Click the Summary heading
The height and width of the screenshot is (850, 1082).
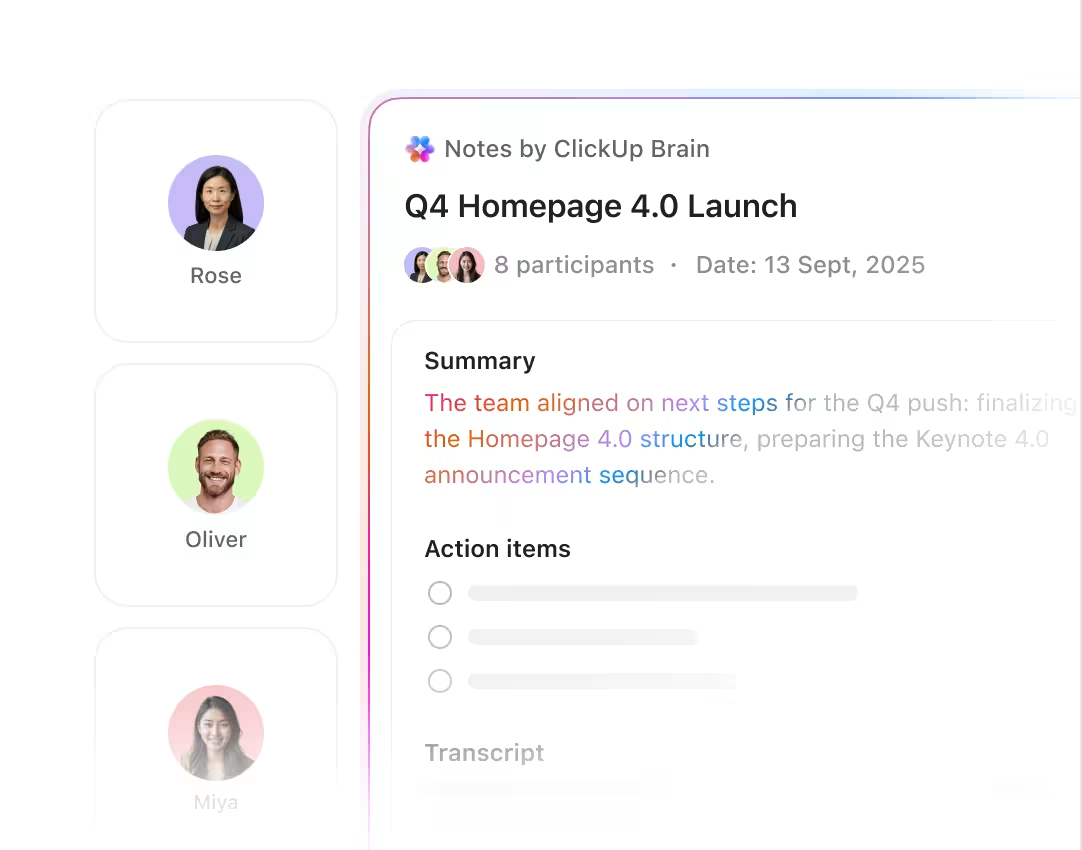coord(480,361)
